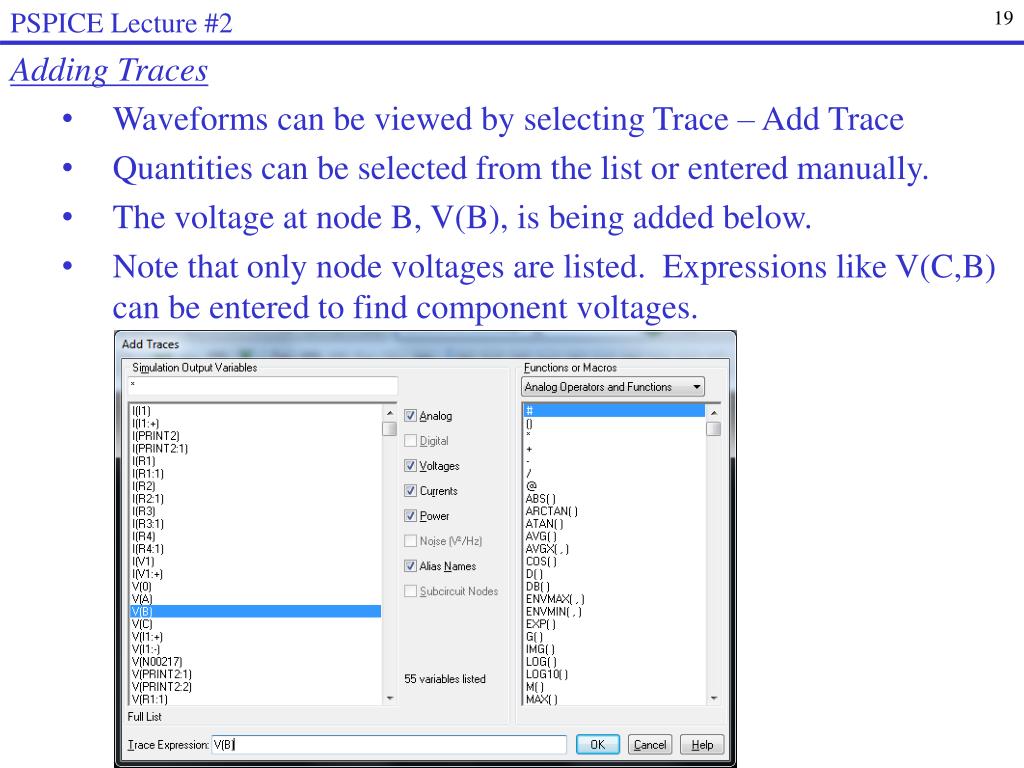Click down arrow of variables list scrollbar

[x=390, y=698]
